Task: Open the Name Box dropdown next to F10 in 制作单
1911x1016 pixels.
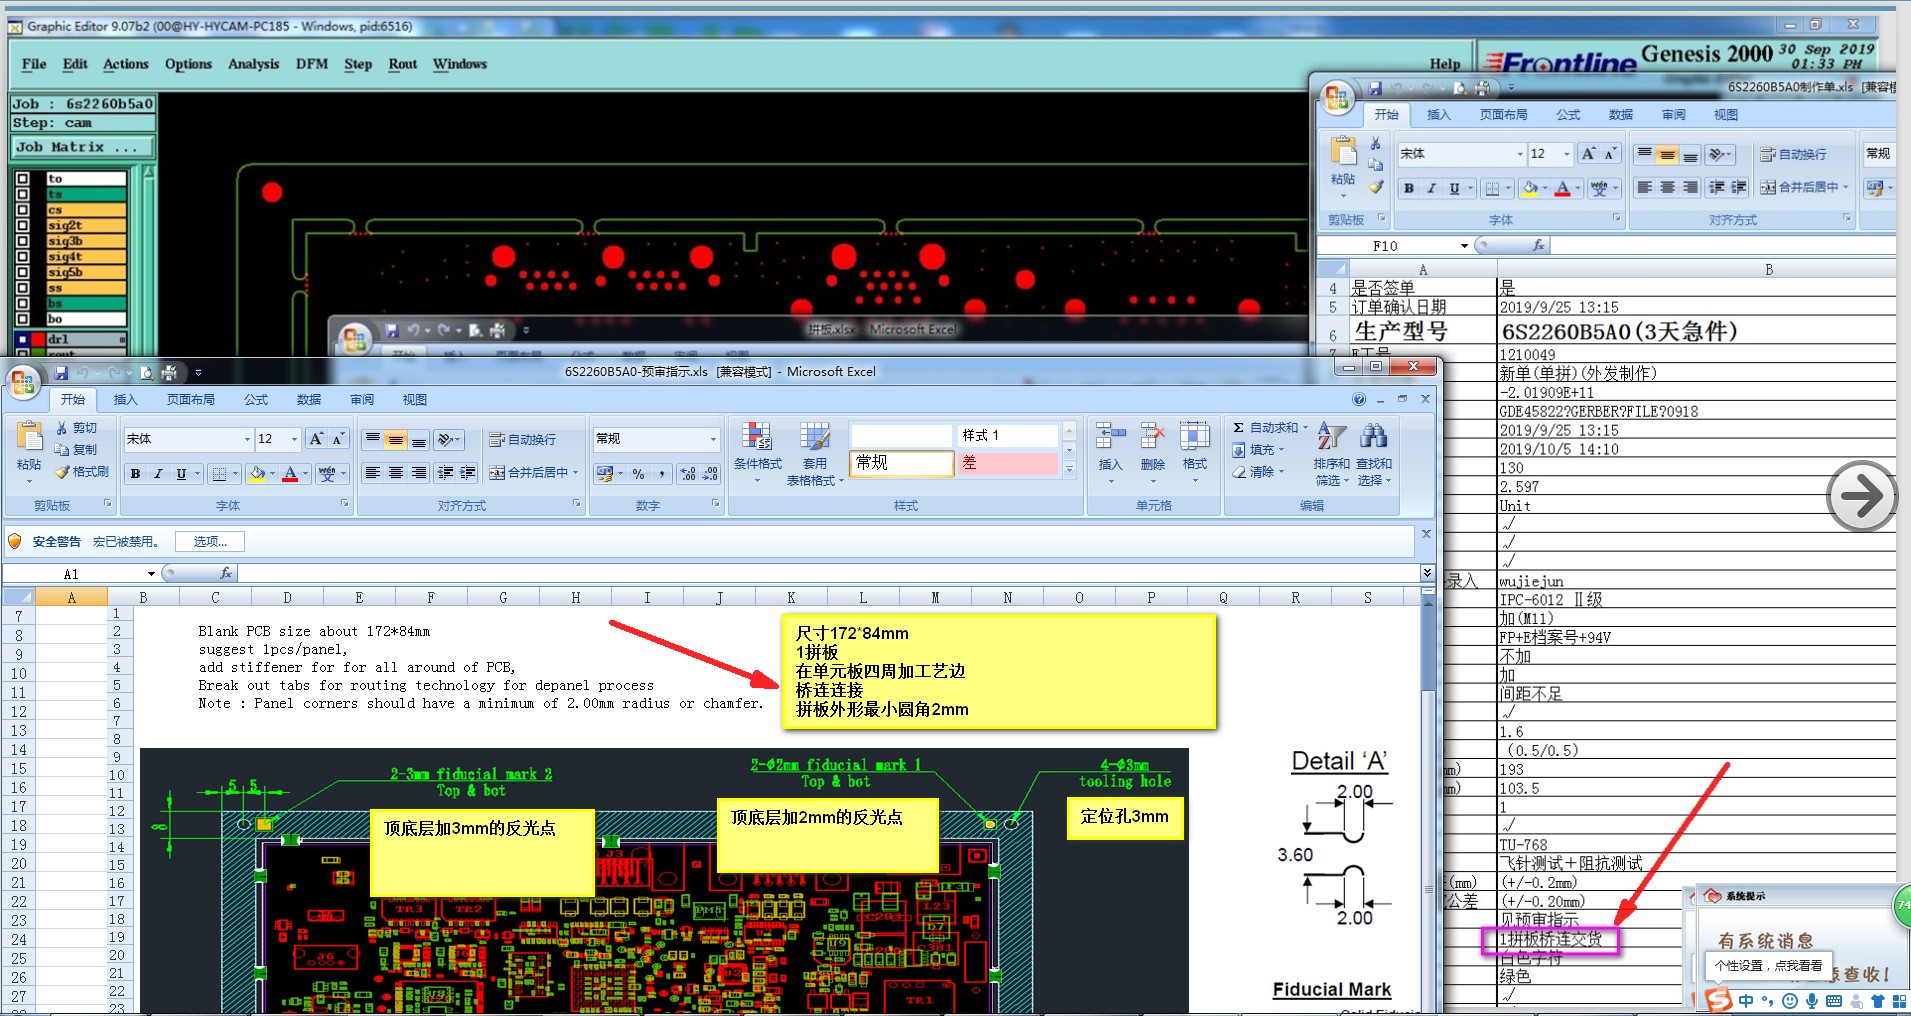Action: [1464, 246]
